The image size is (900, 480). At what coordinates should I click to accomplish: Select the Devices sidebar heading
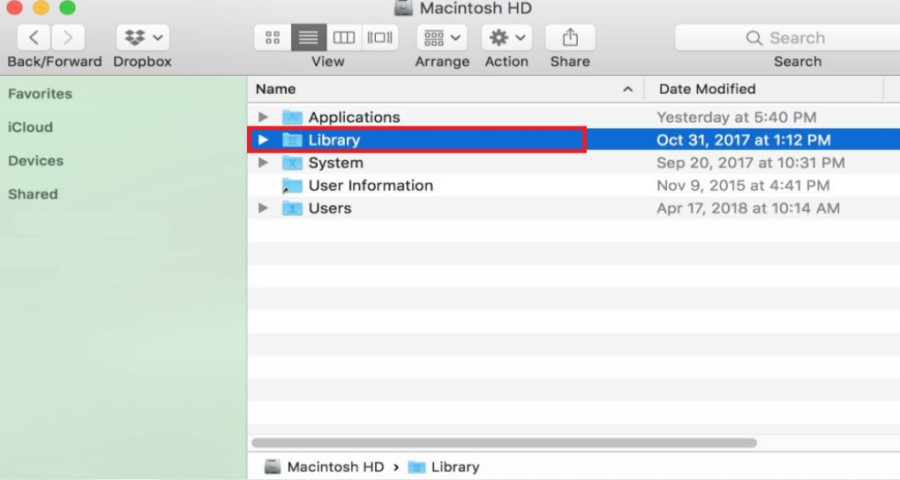(36, 160)
